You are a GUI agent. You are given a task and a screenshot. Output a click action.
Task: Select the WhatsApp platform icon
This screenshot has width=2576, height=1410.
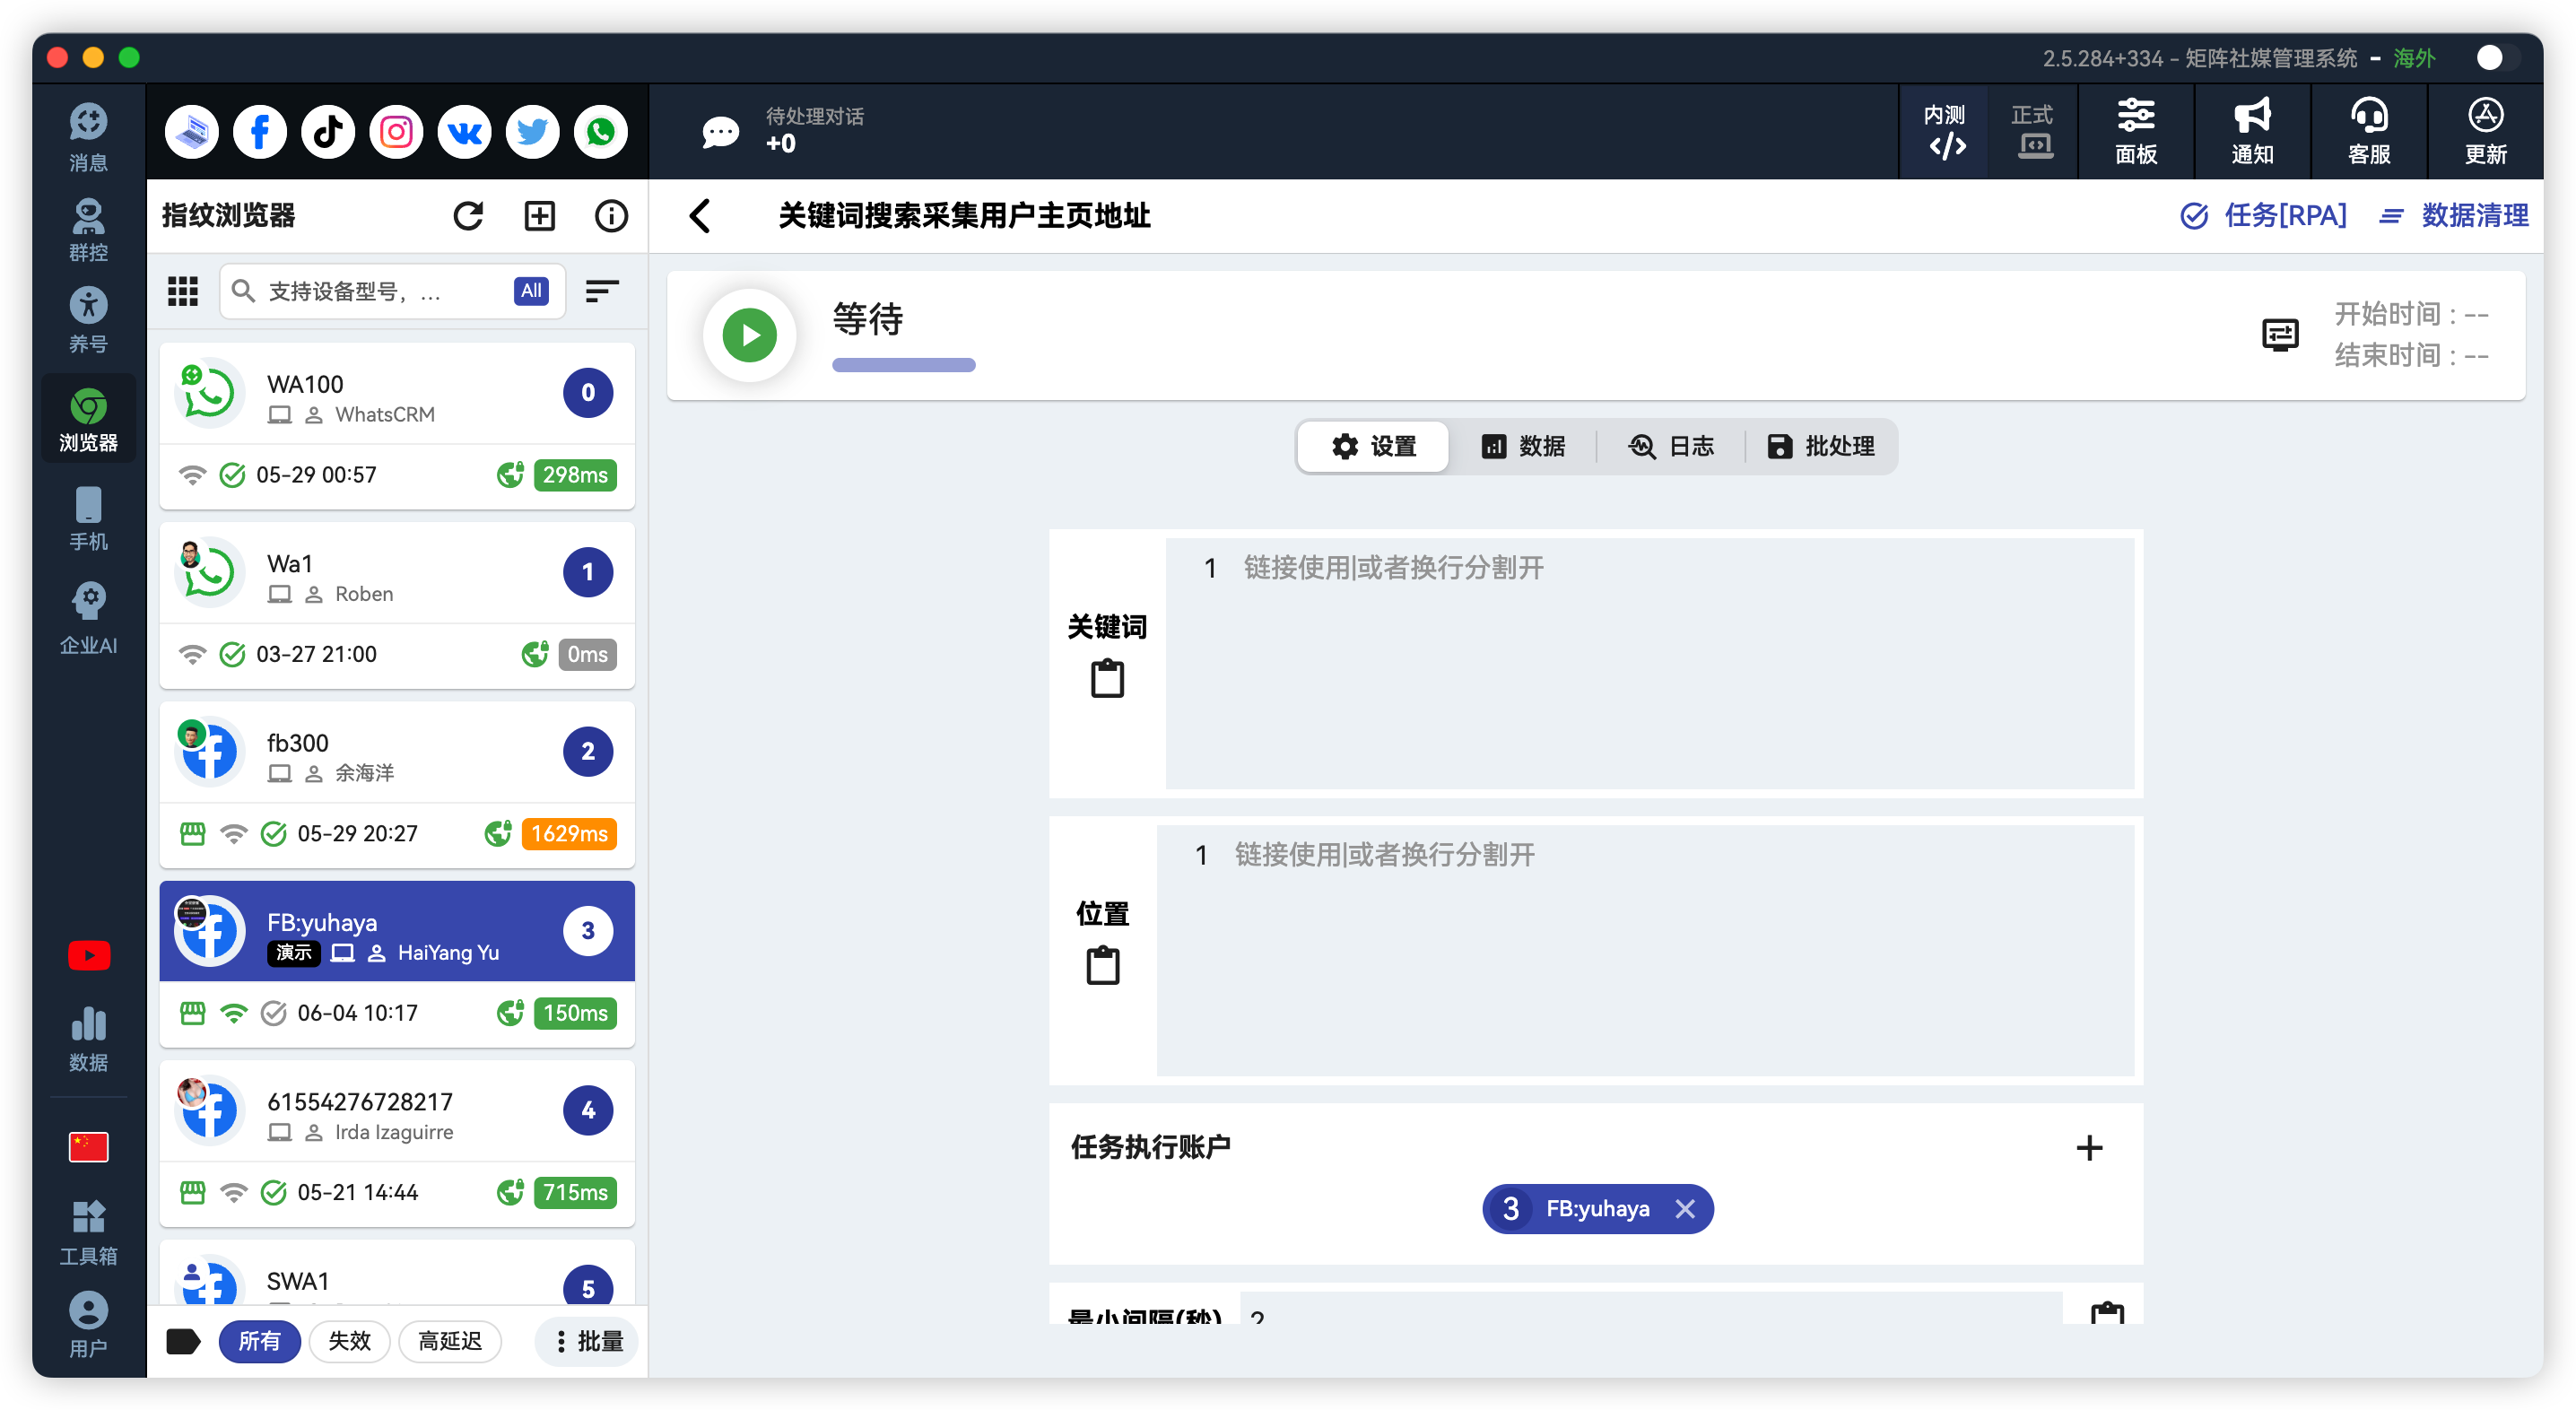pyautogui.click(x=600, y=131)
